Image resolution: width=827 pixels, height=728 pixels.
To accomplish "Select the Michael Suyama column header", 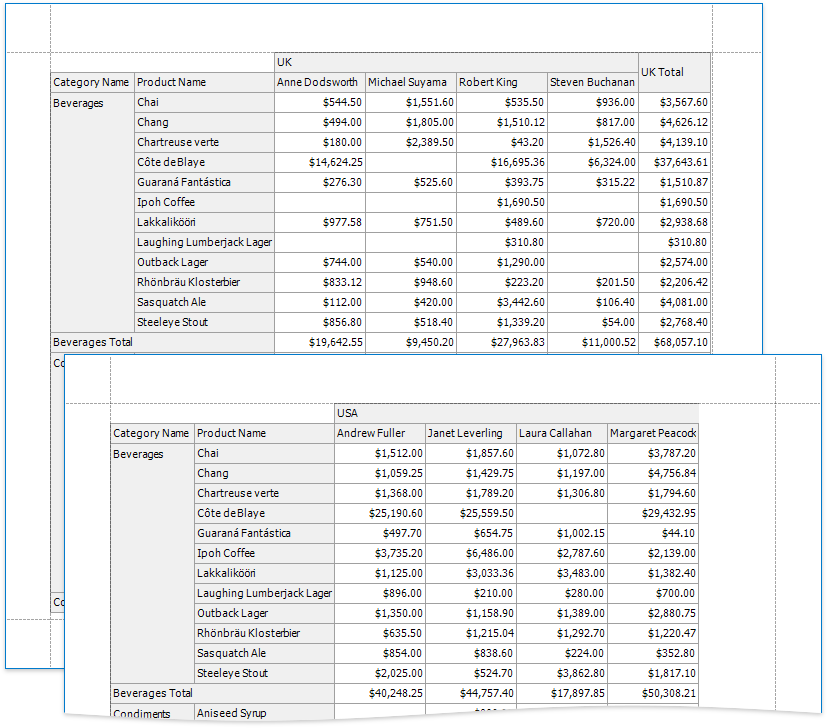I will pos(410,82).
